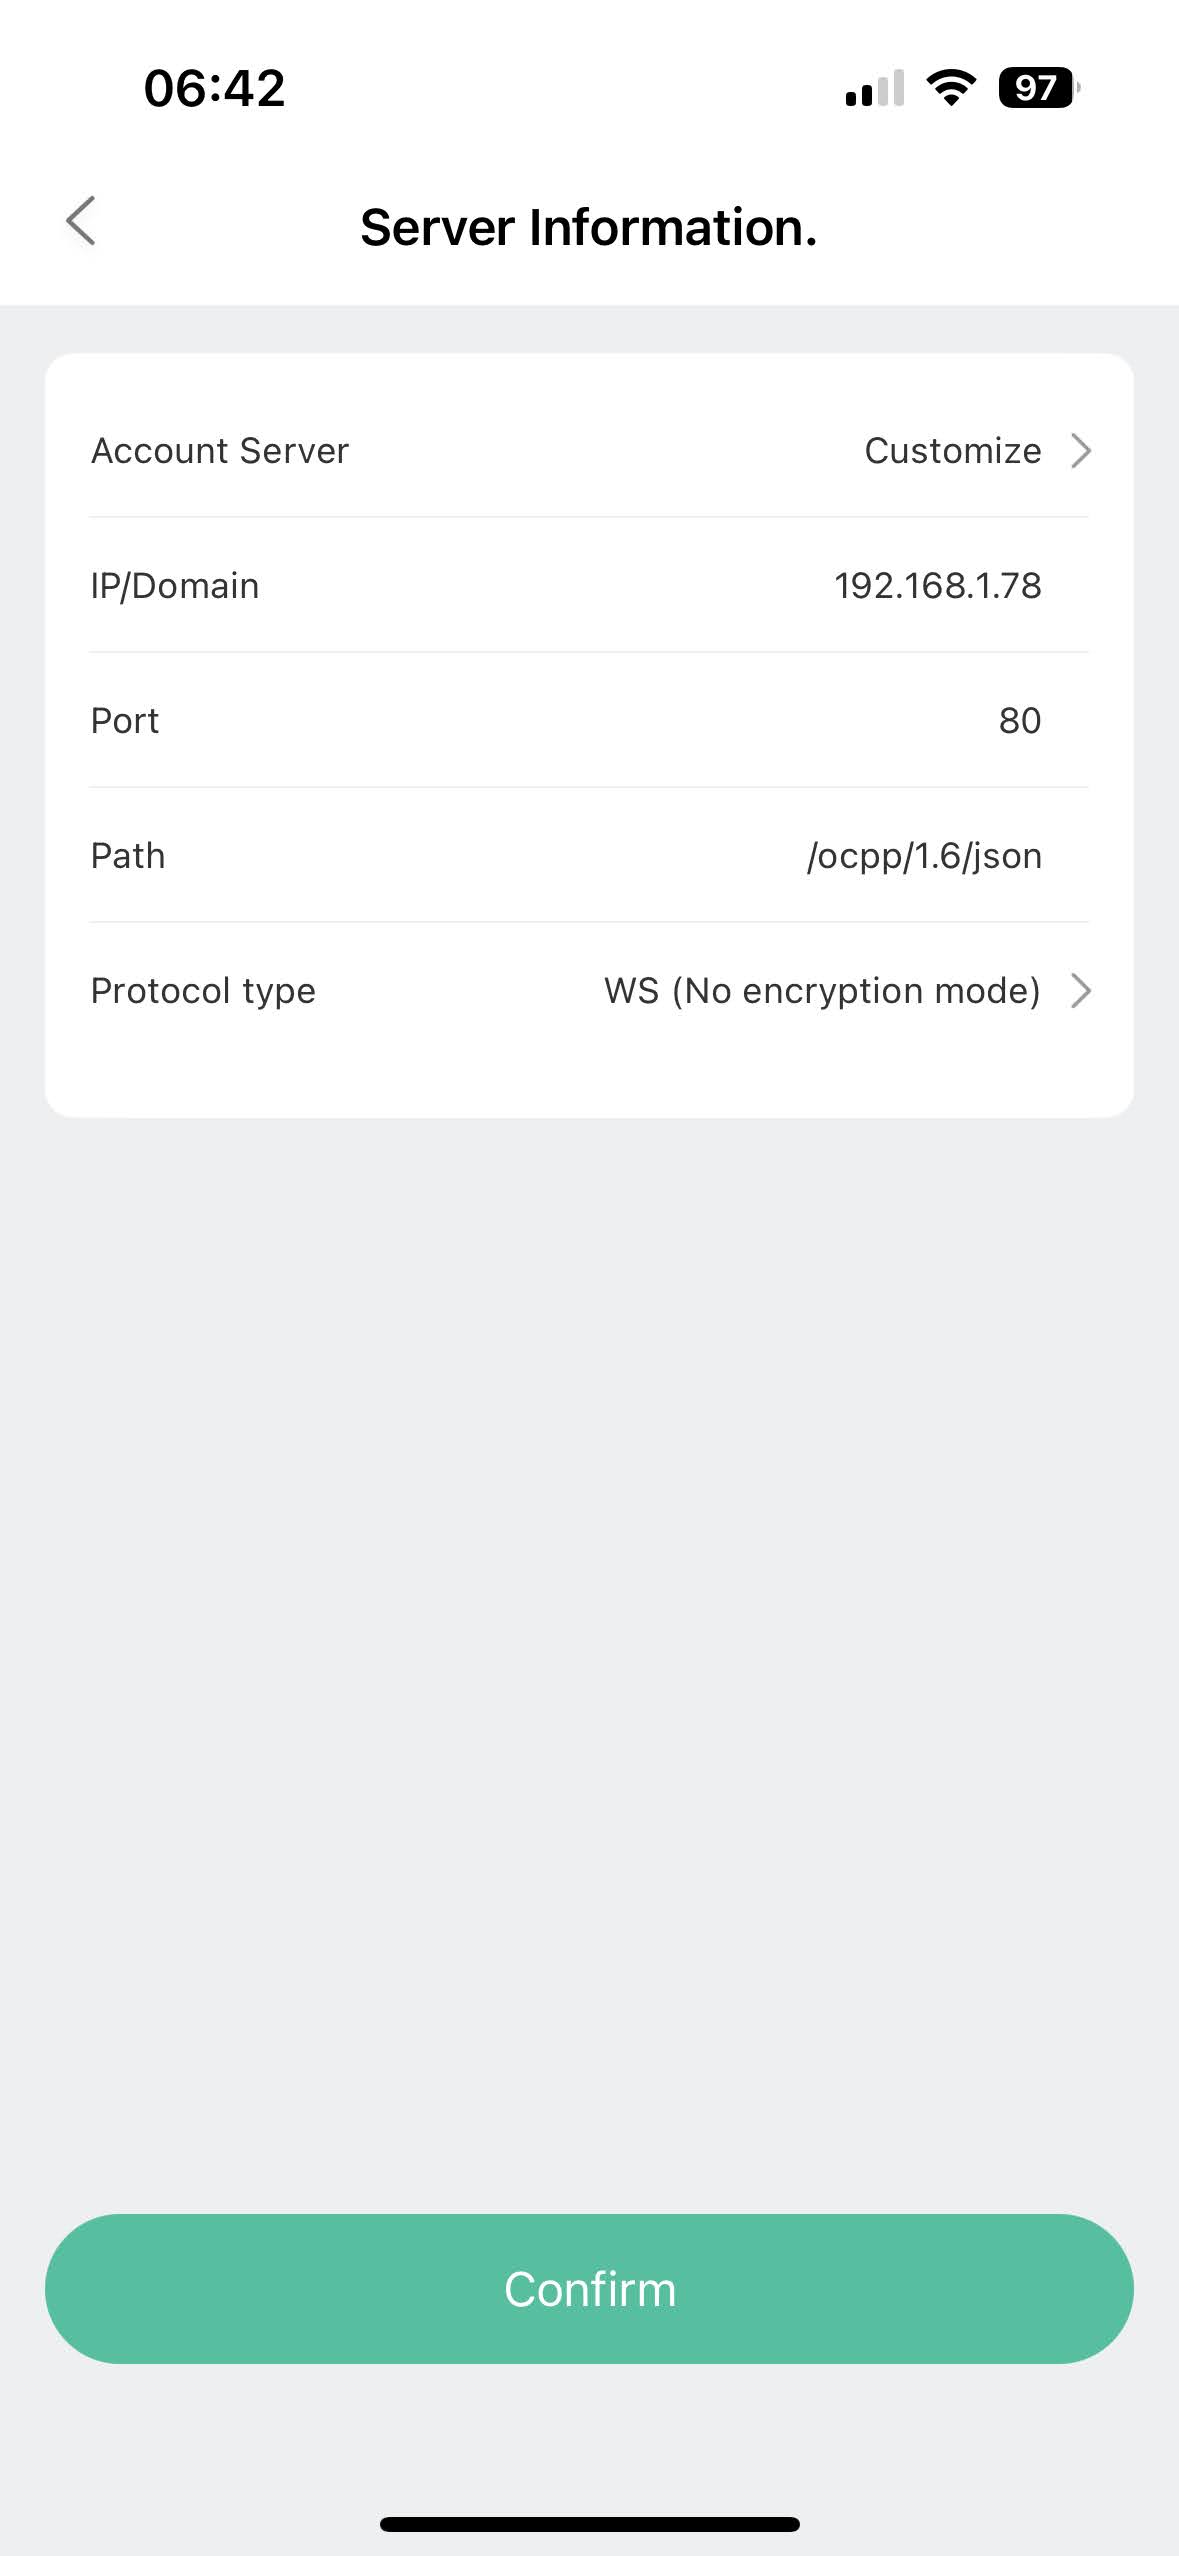The image size is (1179, 2556).
Task: Tap the Port label
Action: (x=125, y=721)
